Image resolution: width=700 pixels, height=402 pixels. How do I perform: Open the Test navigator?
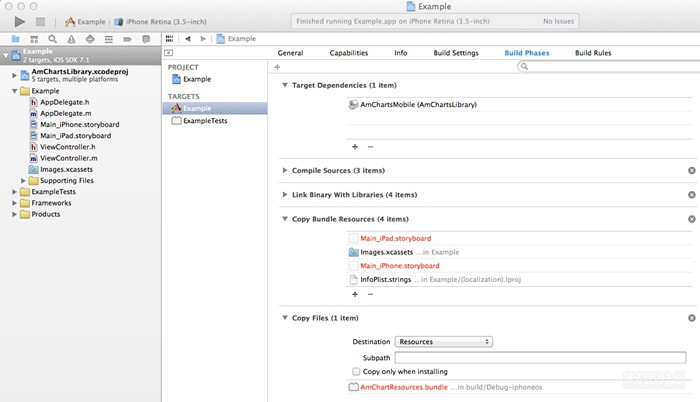pyautogui.click(x=90, y=39)
